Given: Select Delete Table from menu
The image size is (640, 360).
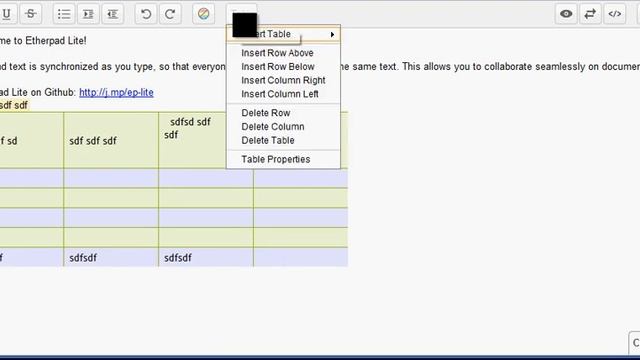Looking at the screenshot, I should point(268,140).
